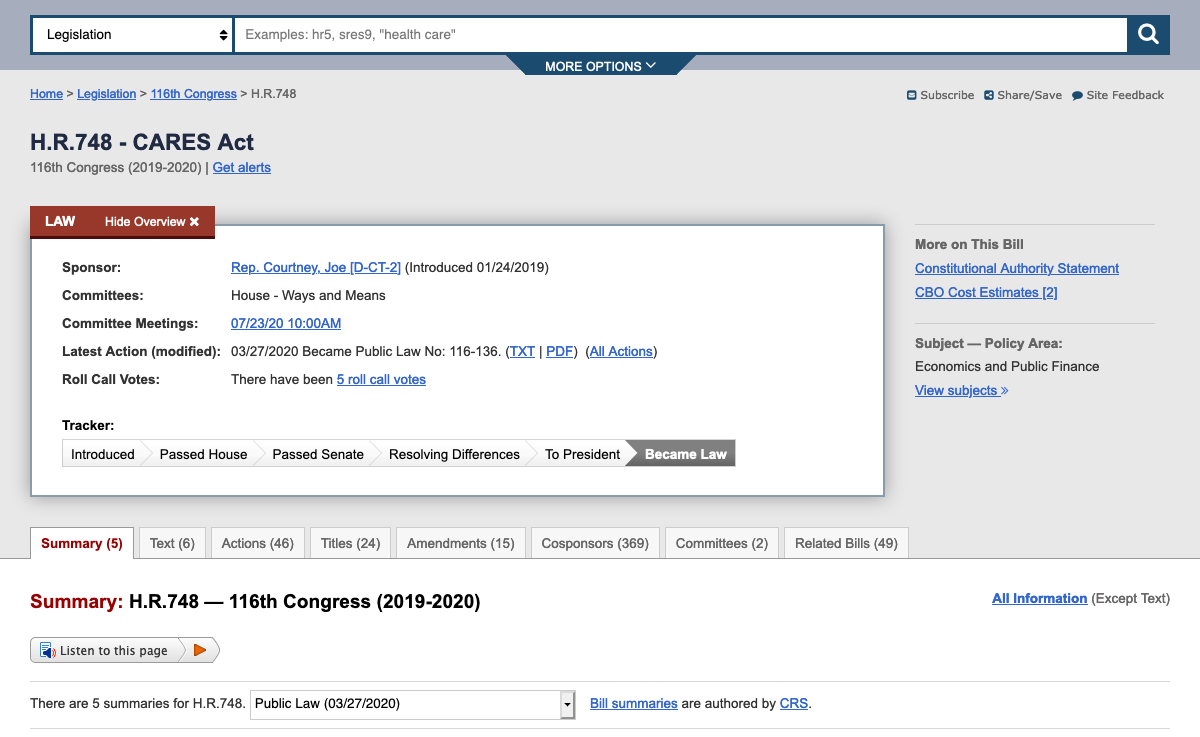Open Site Feedback speech bubble link
Screen dimensions: 1200x737
pos(1117,95)
